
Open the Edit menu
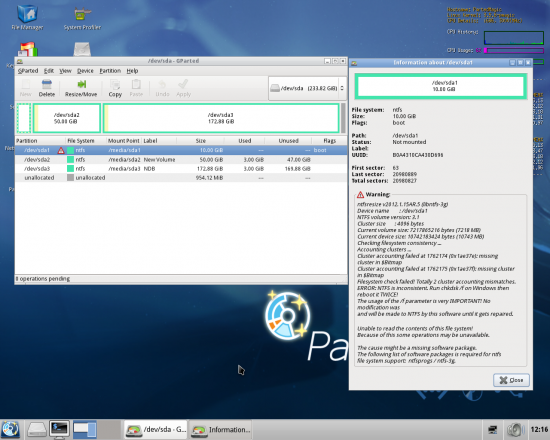(x=49, y=71)
